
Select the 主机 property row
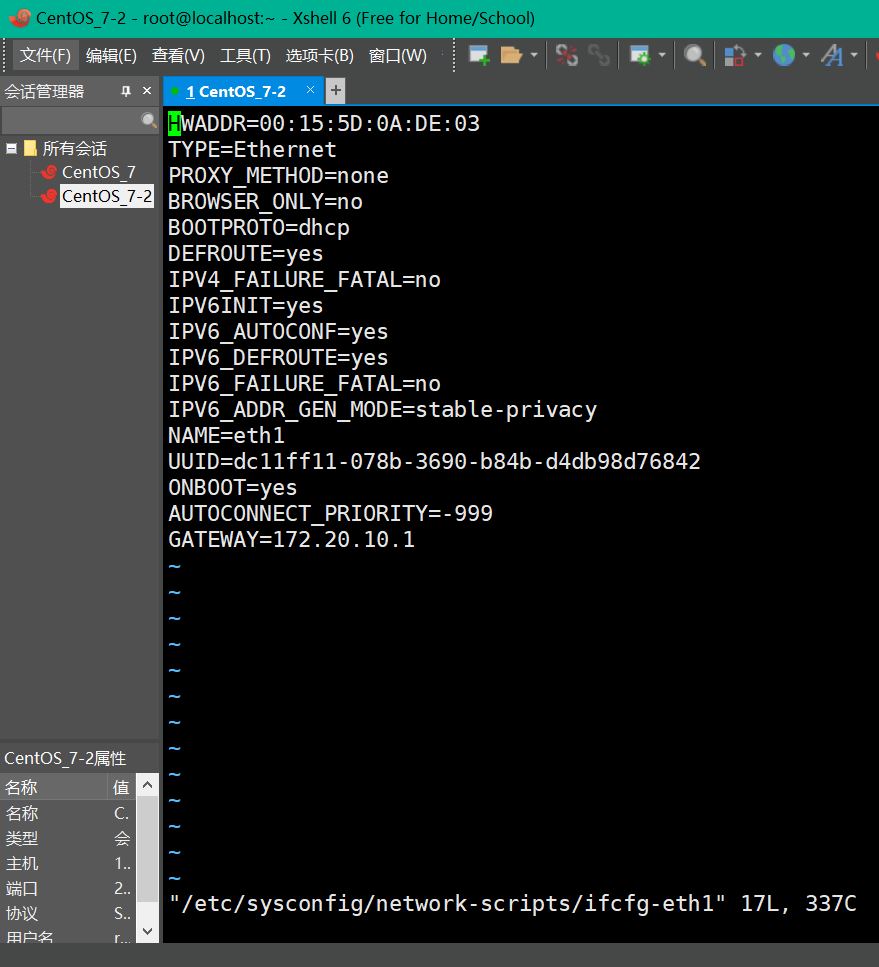click(68, 863)
